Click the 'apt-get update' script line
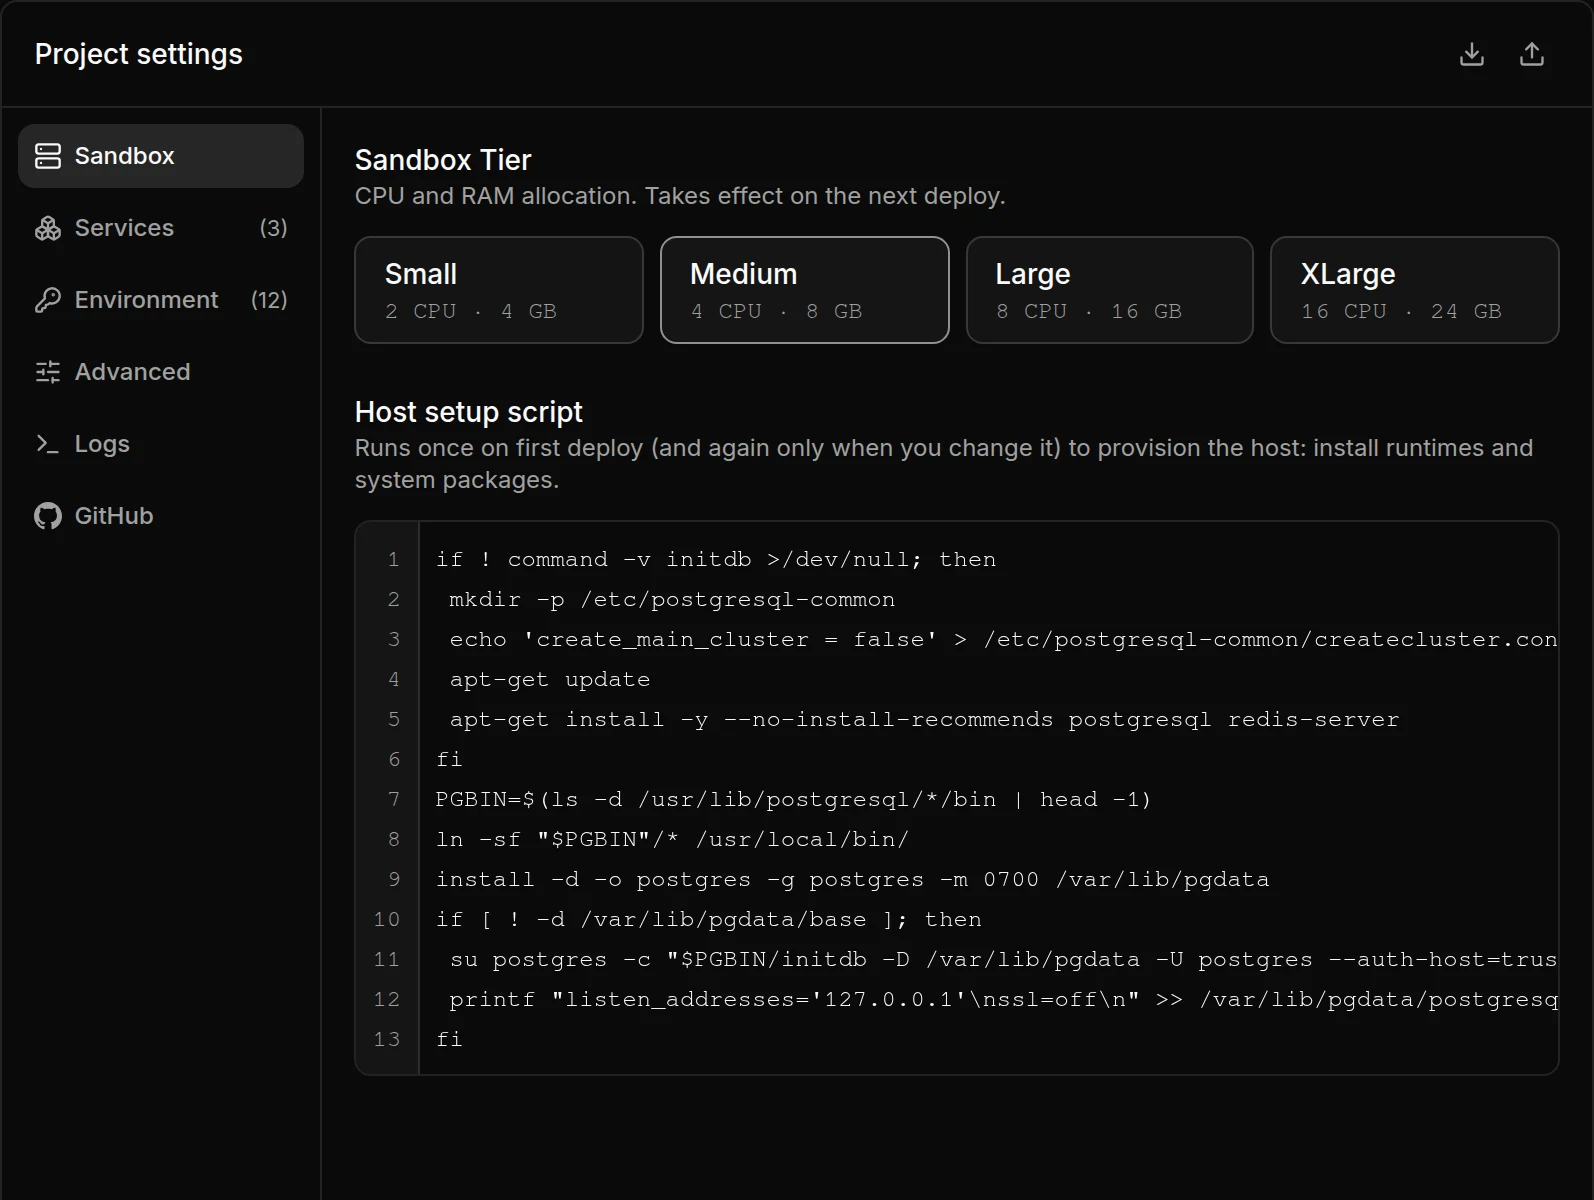Viewport: 1594px width, 1200px height. (550, 680)
